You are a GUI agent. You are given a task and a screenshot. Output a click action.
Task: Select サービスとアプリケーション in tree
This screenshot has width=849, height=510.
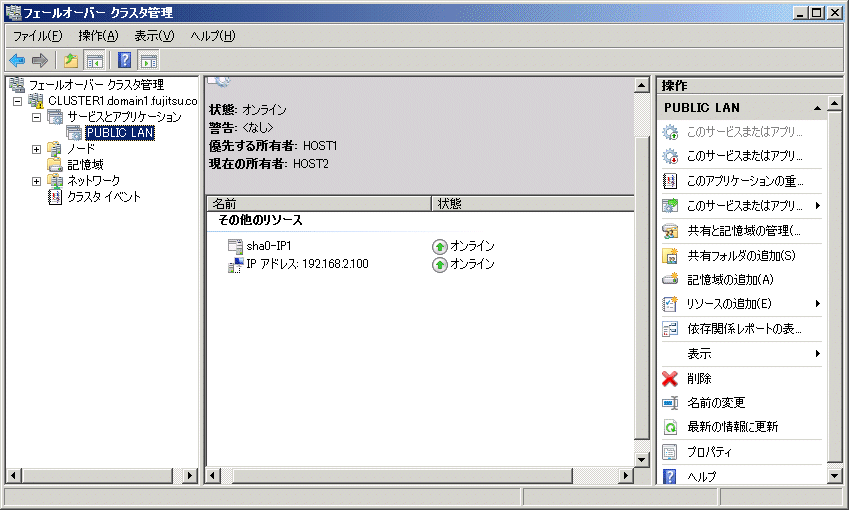coord(125,117)
